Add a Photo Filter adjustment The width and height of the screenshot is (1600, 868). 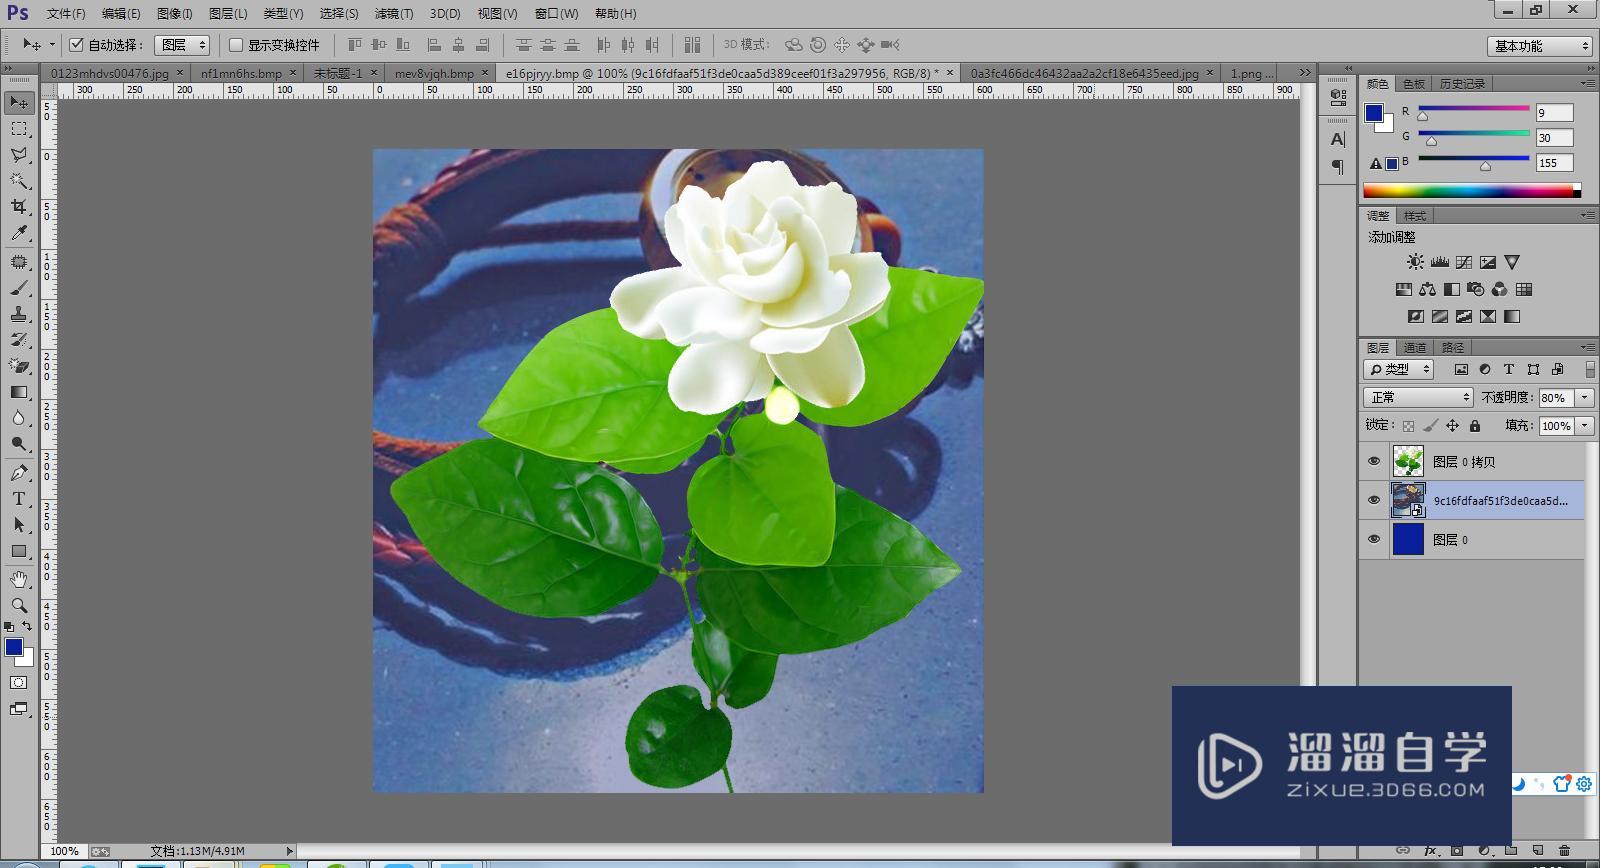pyautogui.click(x=1475, y=289)
